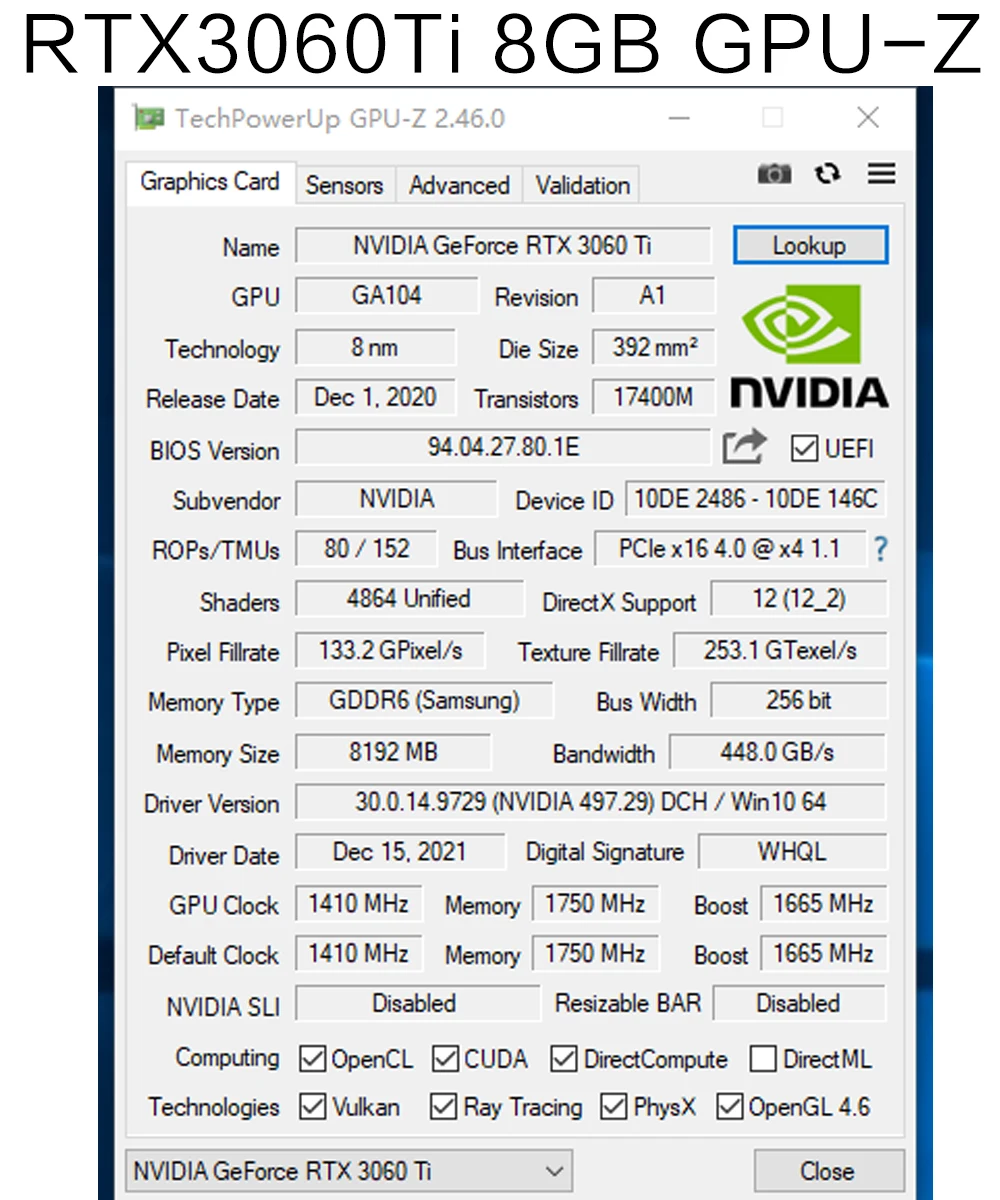Minimize the GPU-Z window

(680, 118)
